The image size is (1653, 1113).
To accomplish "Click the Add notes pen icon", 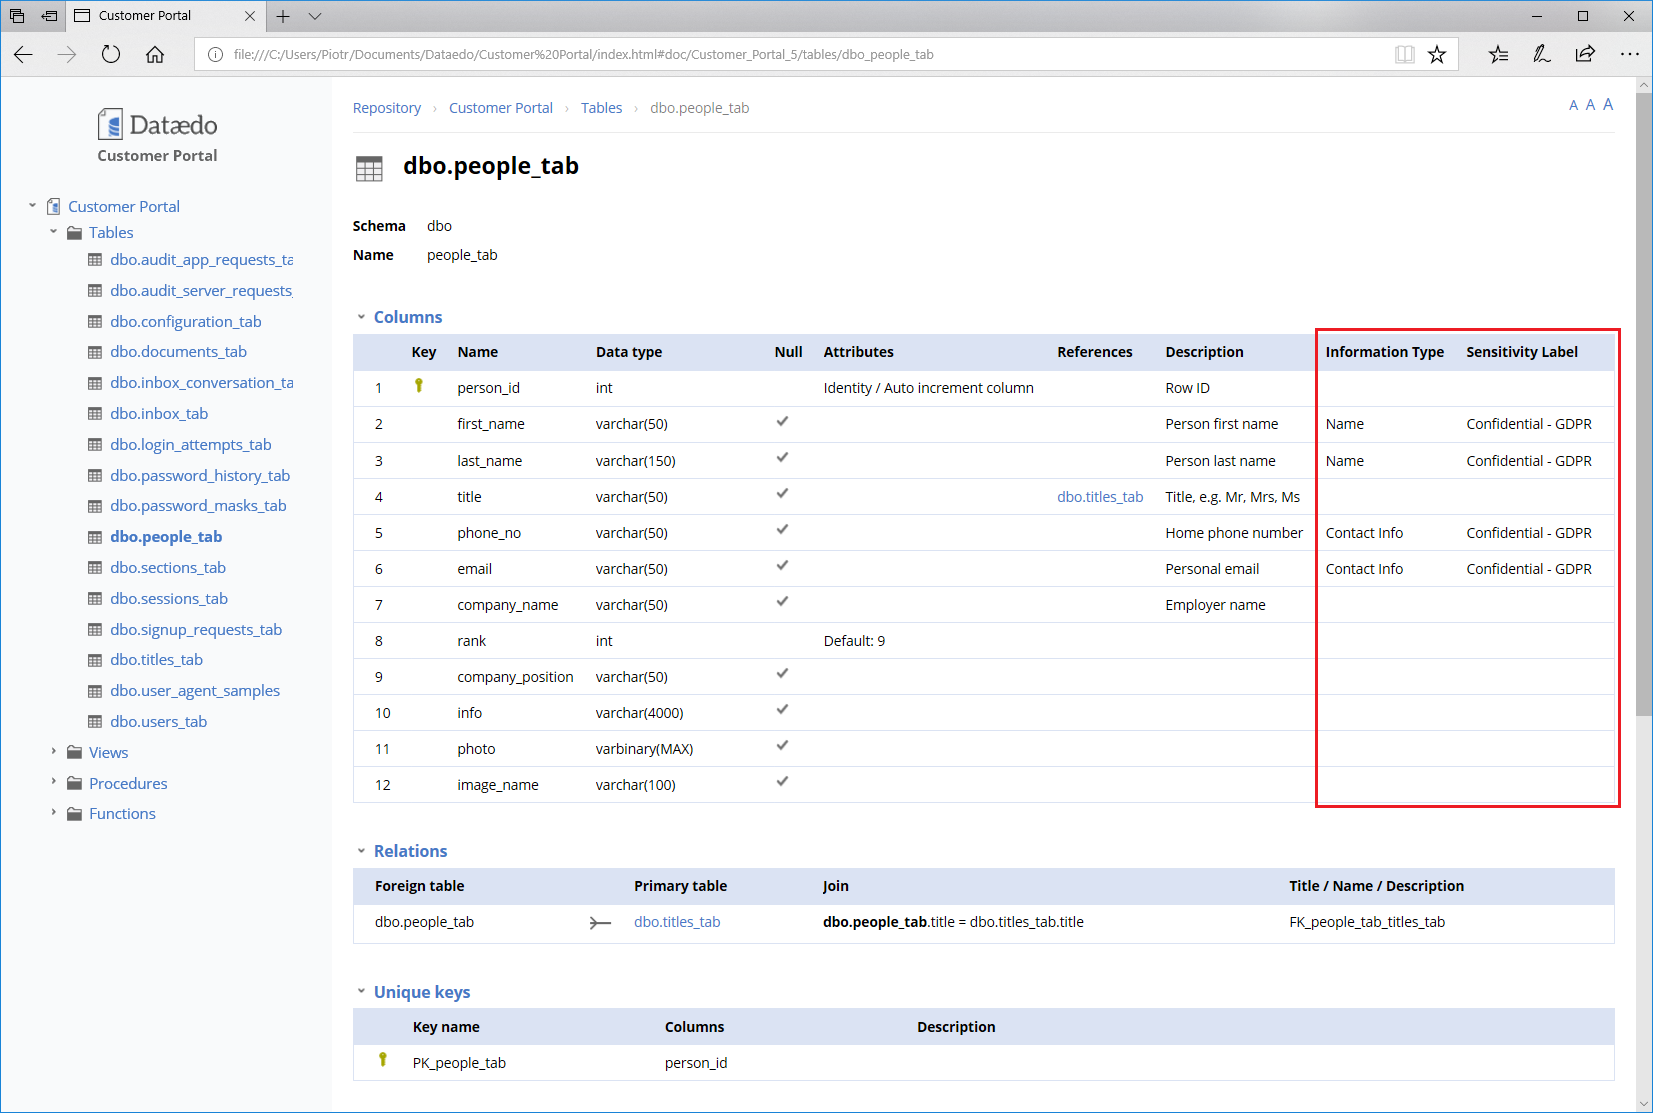I will click(1541, 55).
